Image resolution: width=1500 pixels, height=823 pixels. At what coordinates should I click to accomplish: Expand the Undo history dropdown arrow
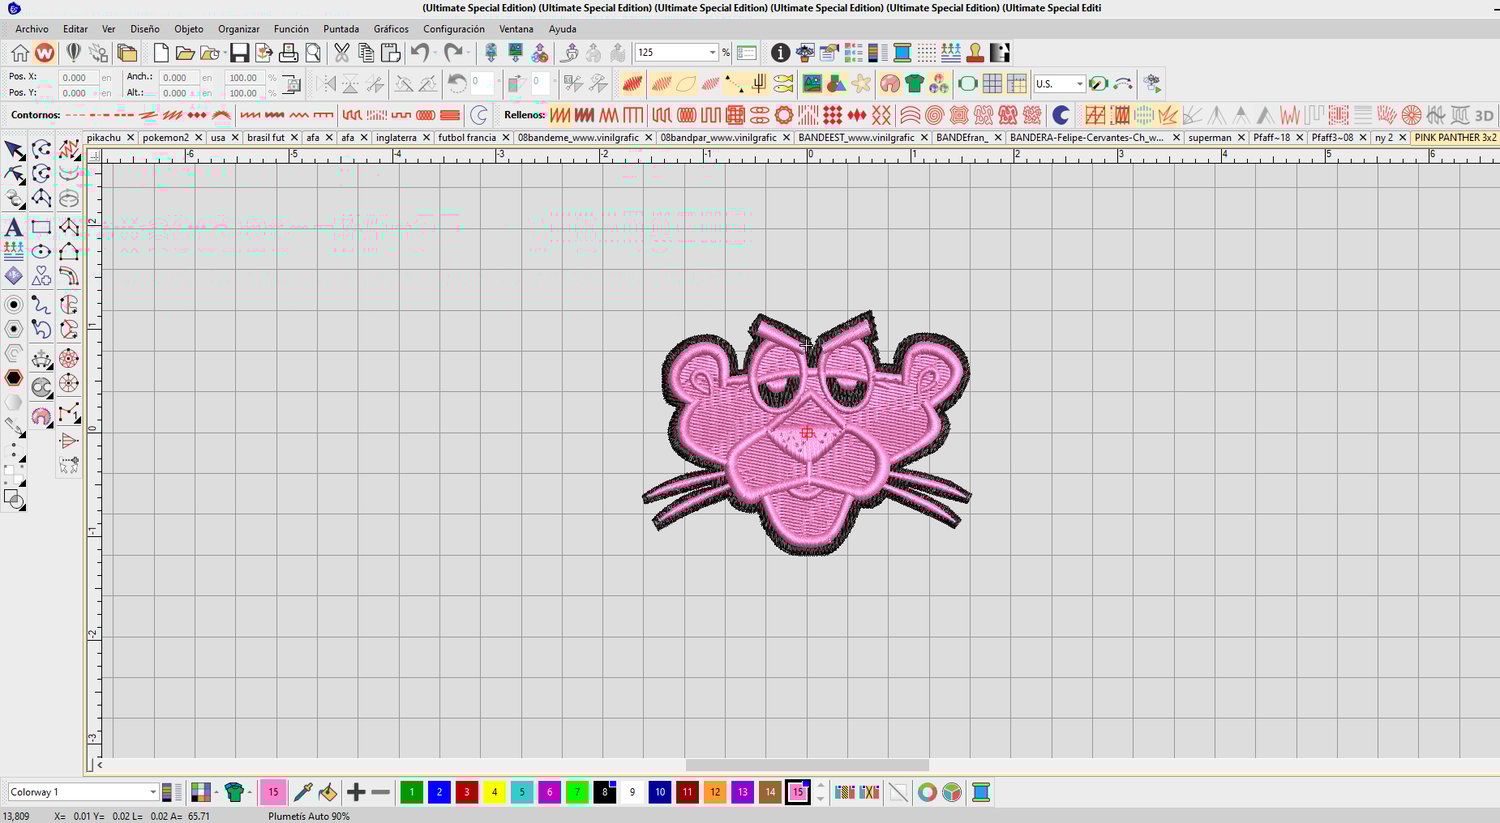437,53
